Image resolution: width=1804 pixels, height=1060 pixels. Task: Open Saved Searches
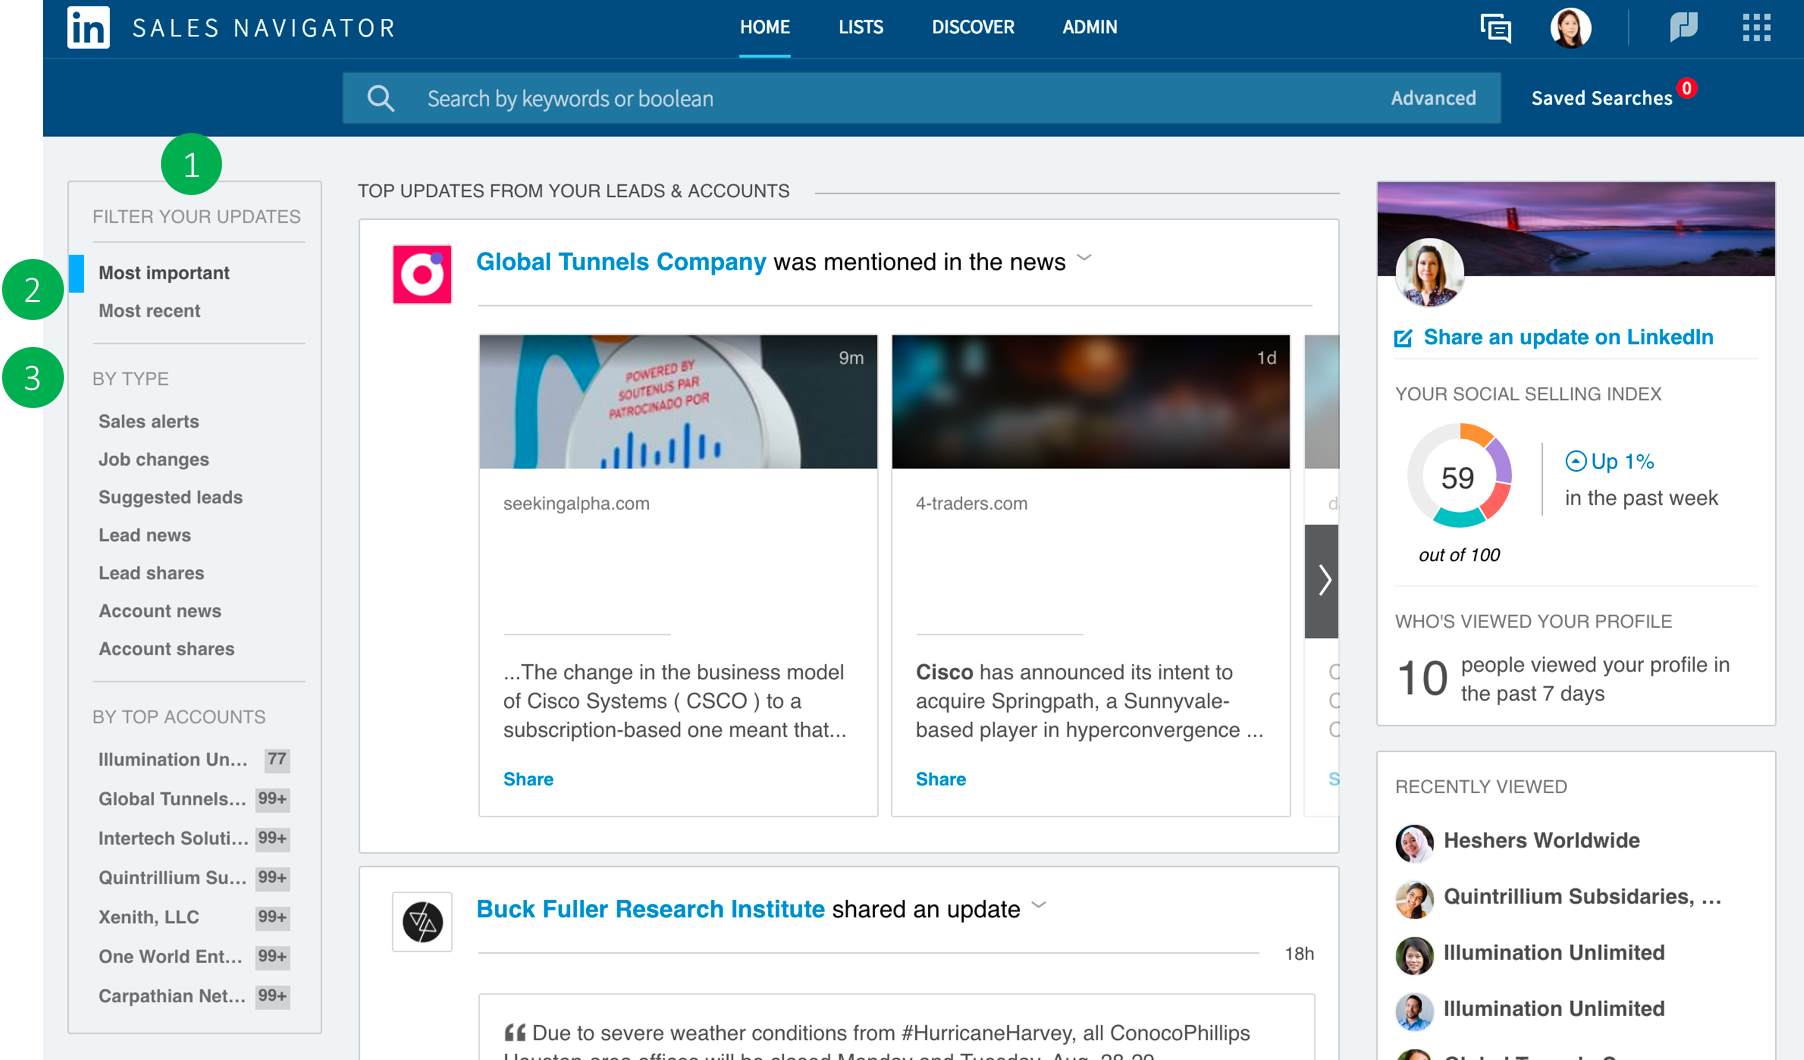tap(1602, 98)
